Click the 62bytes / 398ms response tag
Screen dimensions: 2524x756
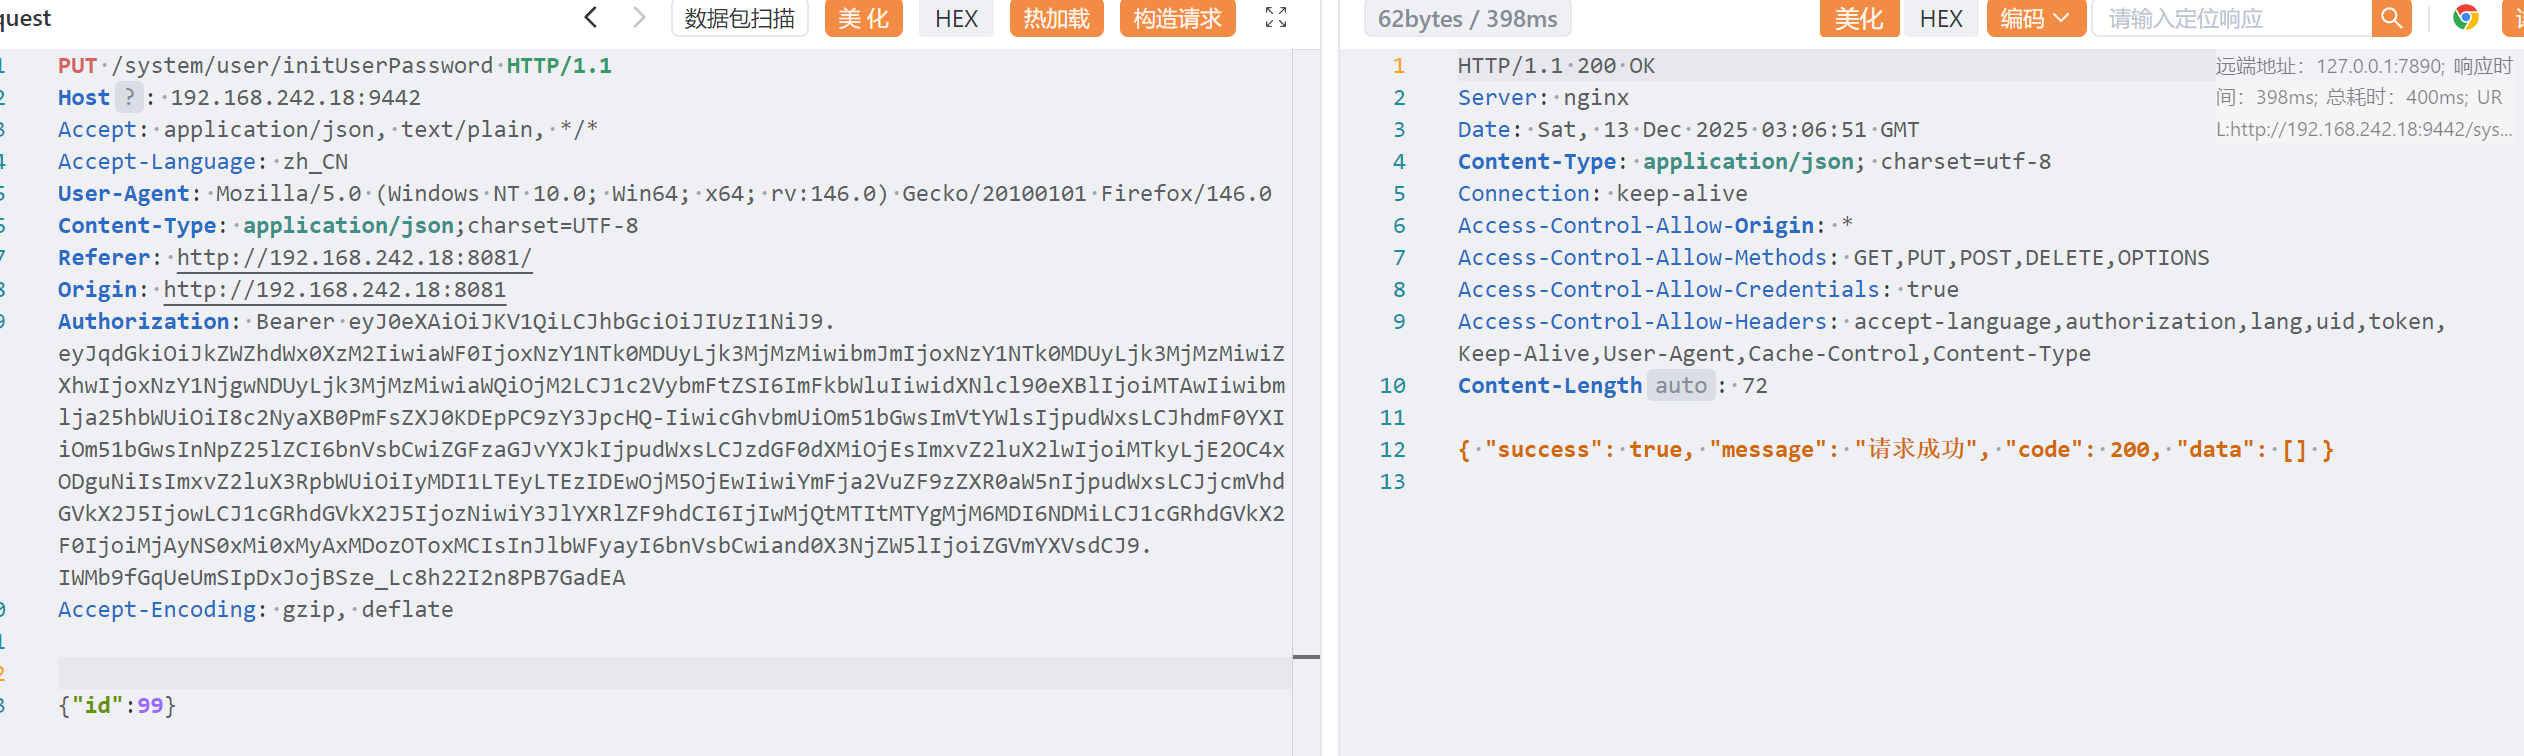click(1467, 18)
